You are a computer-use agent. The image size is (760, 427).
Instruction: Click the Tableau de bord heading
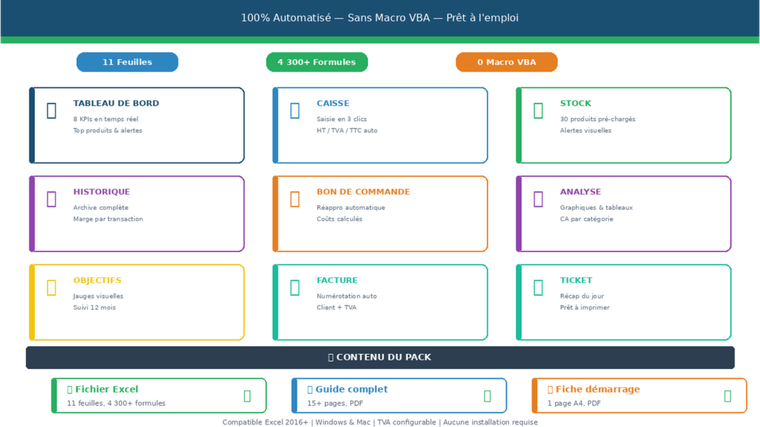click(116, 103)
